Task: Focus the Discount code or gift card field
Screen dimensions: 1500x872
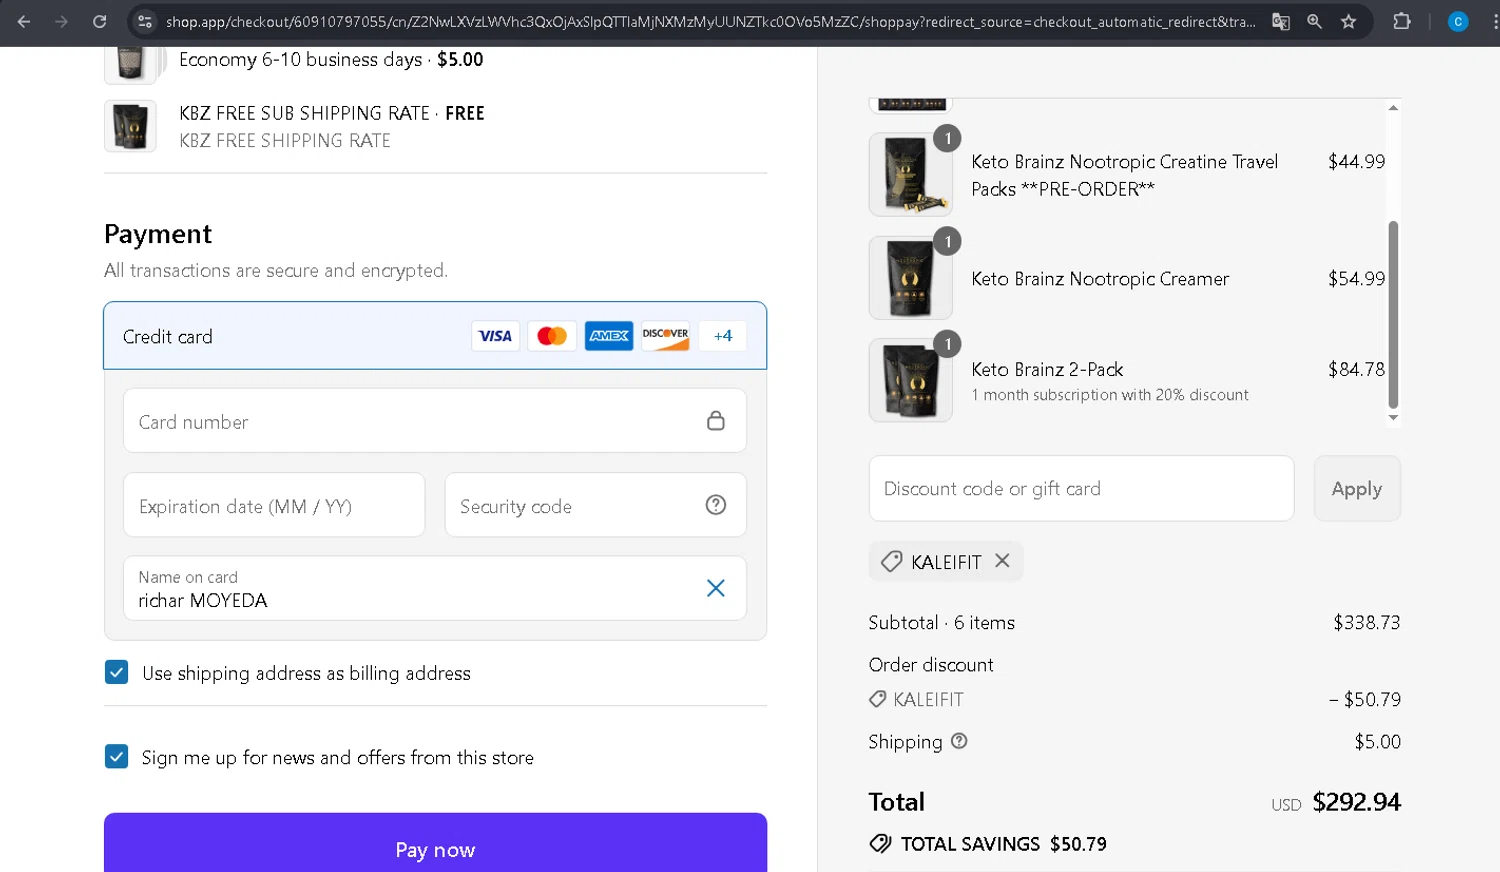Action: click(1081, 488)
